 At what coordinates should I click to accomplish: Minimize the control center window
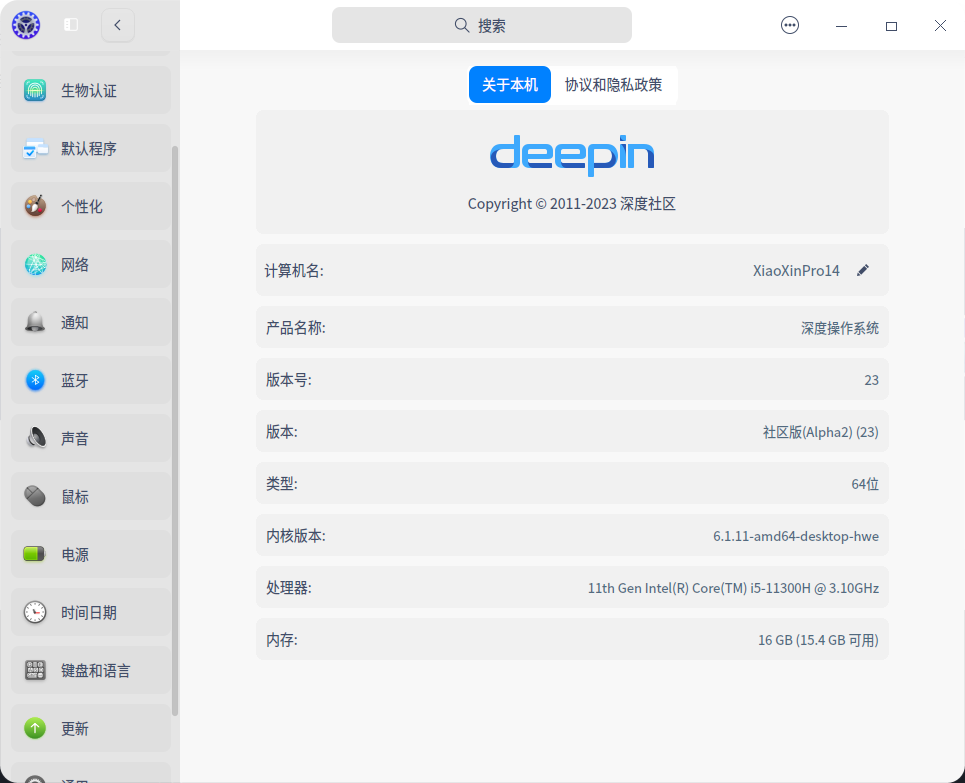click(x=841, y=26)
